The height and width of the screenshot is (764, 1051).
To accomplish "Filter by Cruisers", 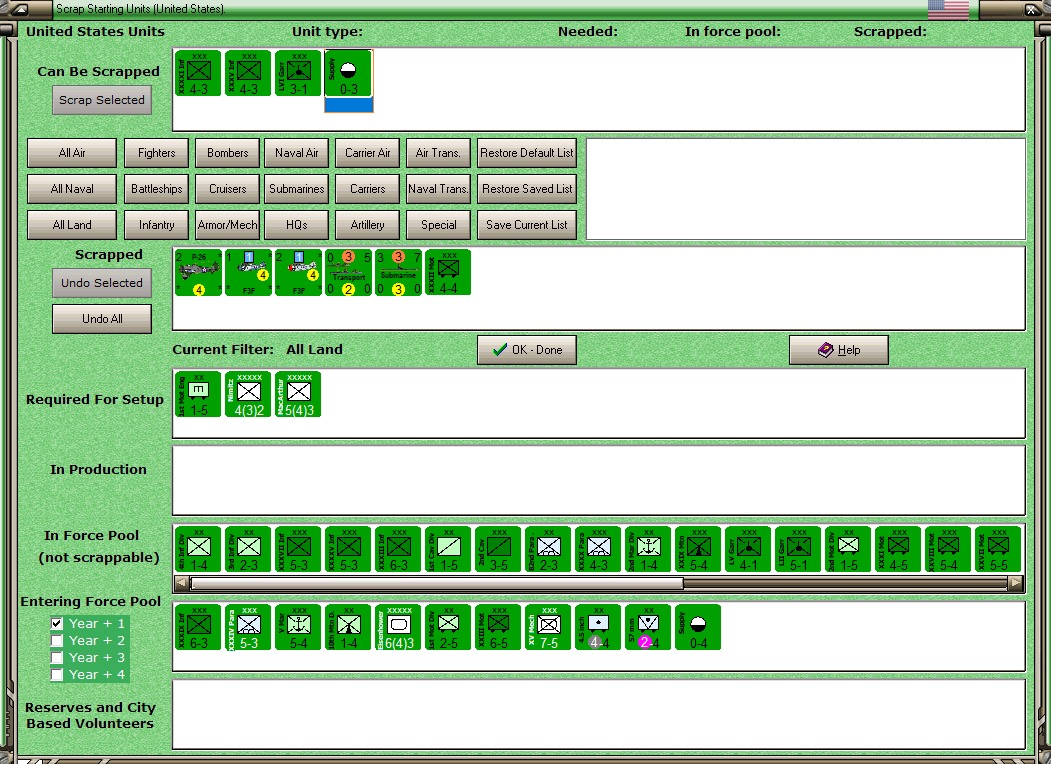I will [x=227, y=189].
